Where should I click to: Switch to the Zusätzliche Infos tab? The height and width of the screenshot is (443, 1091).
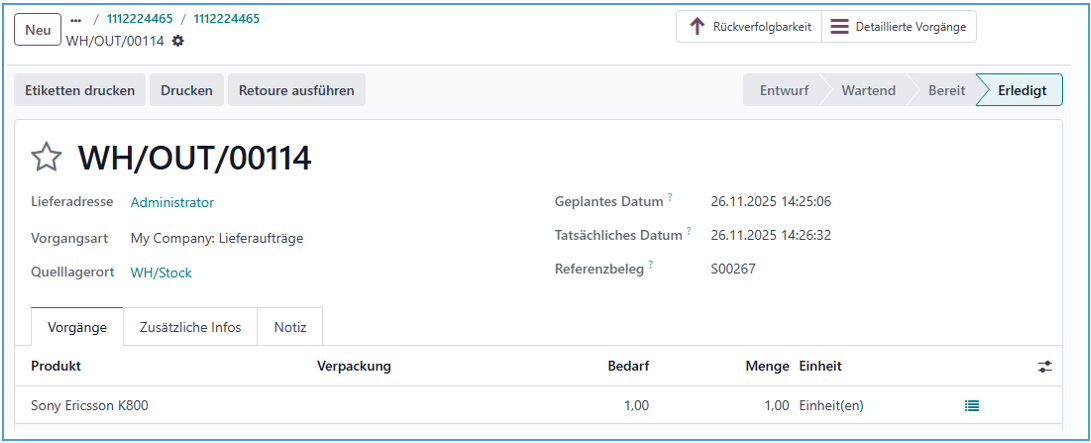(190, 327)
